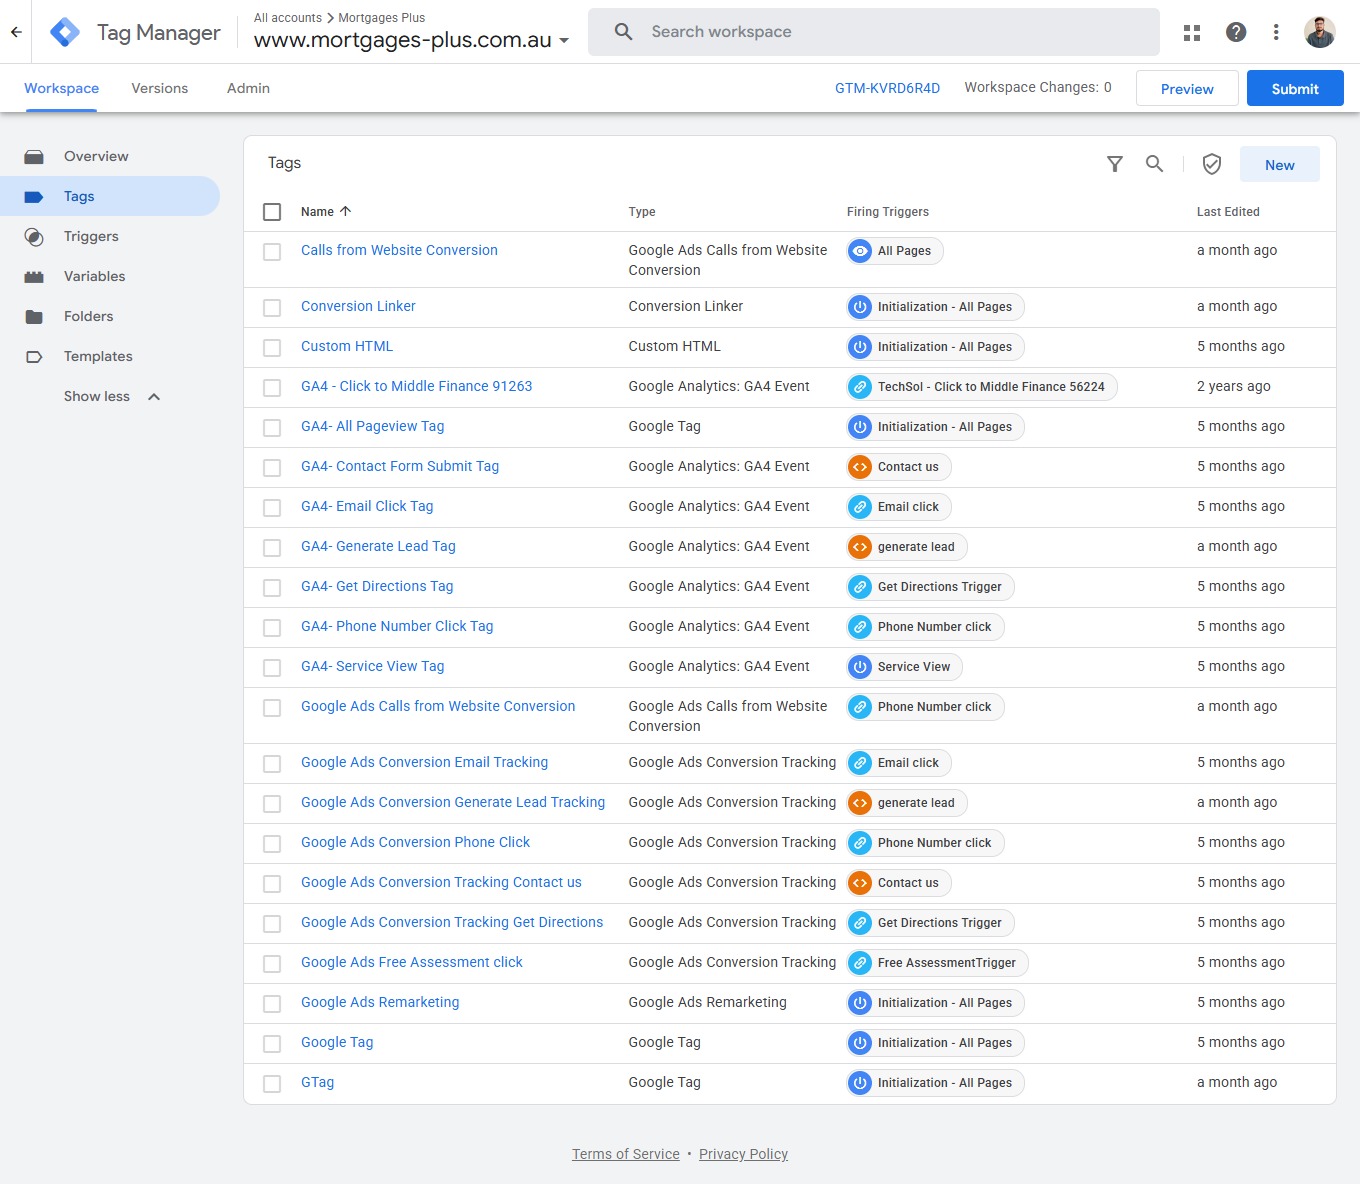Image resolution: width=1360 pixels, height=1184 pixels.
Task: Click the Service View trigger icon
Action: [x=860, y=667]
